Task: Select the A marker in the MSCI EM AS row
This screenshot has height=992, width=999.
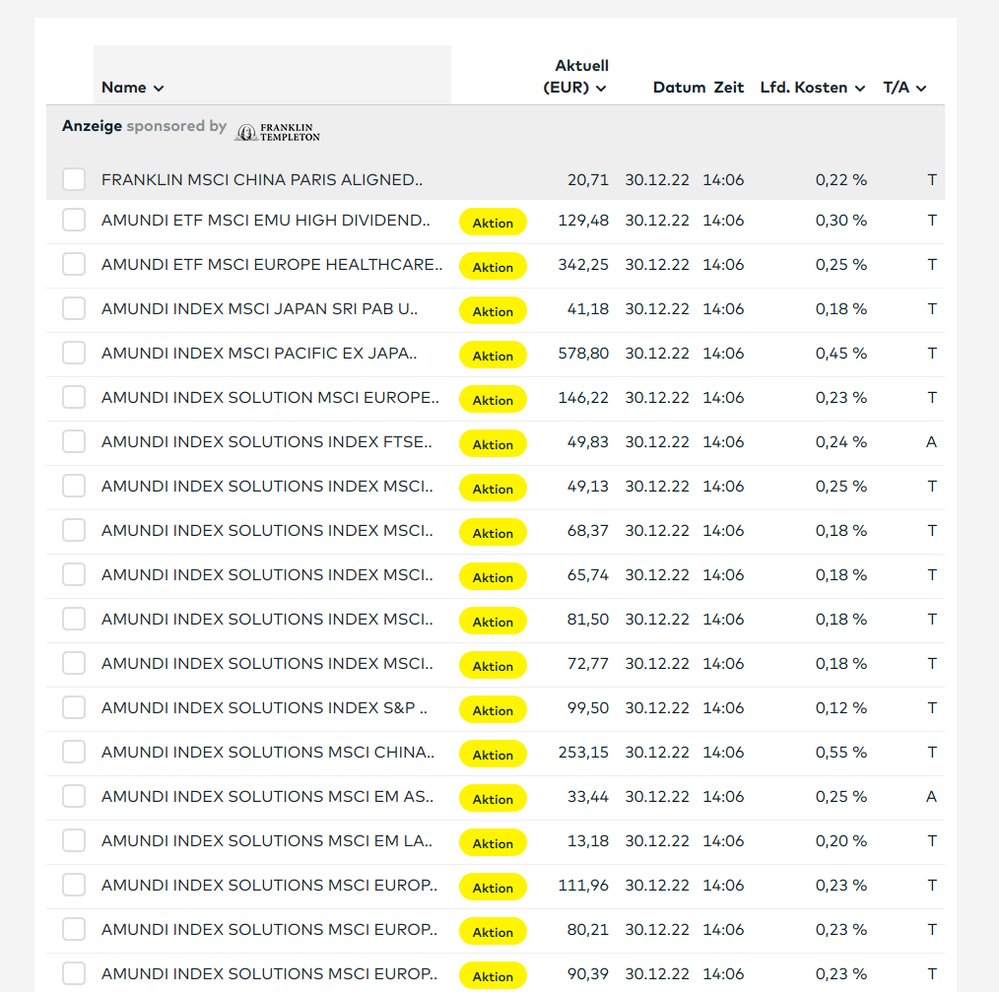Action: click(931, 796)
